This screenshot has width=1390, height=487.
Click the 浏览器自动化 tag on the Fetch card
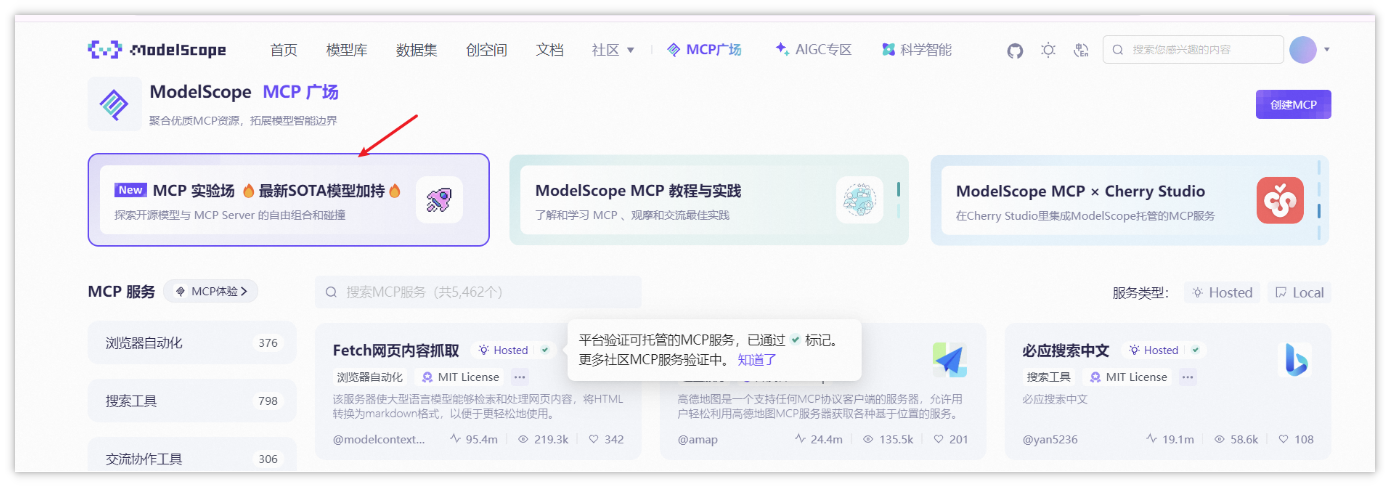pos(370,377)
